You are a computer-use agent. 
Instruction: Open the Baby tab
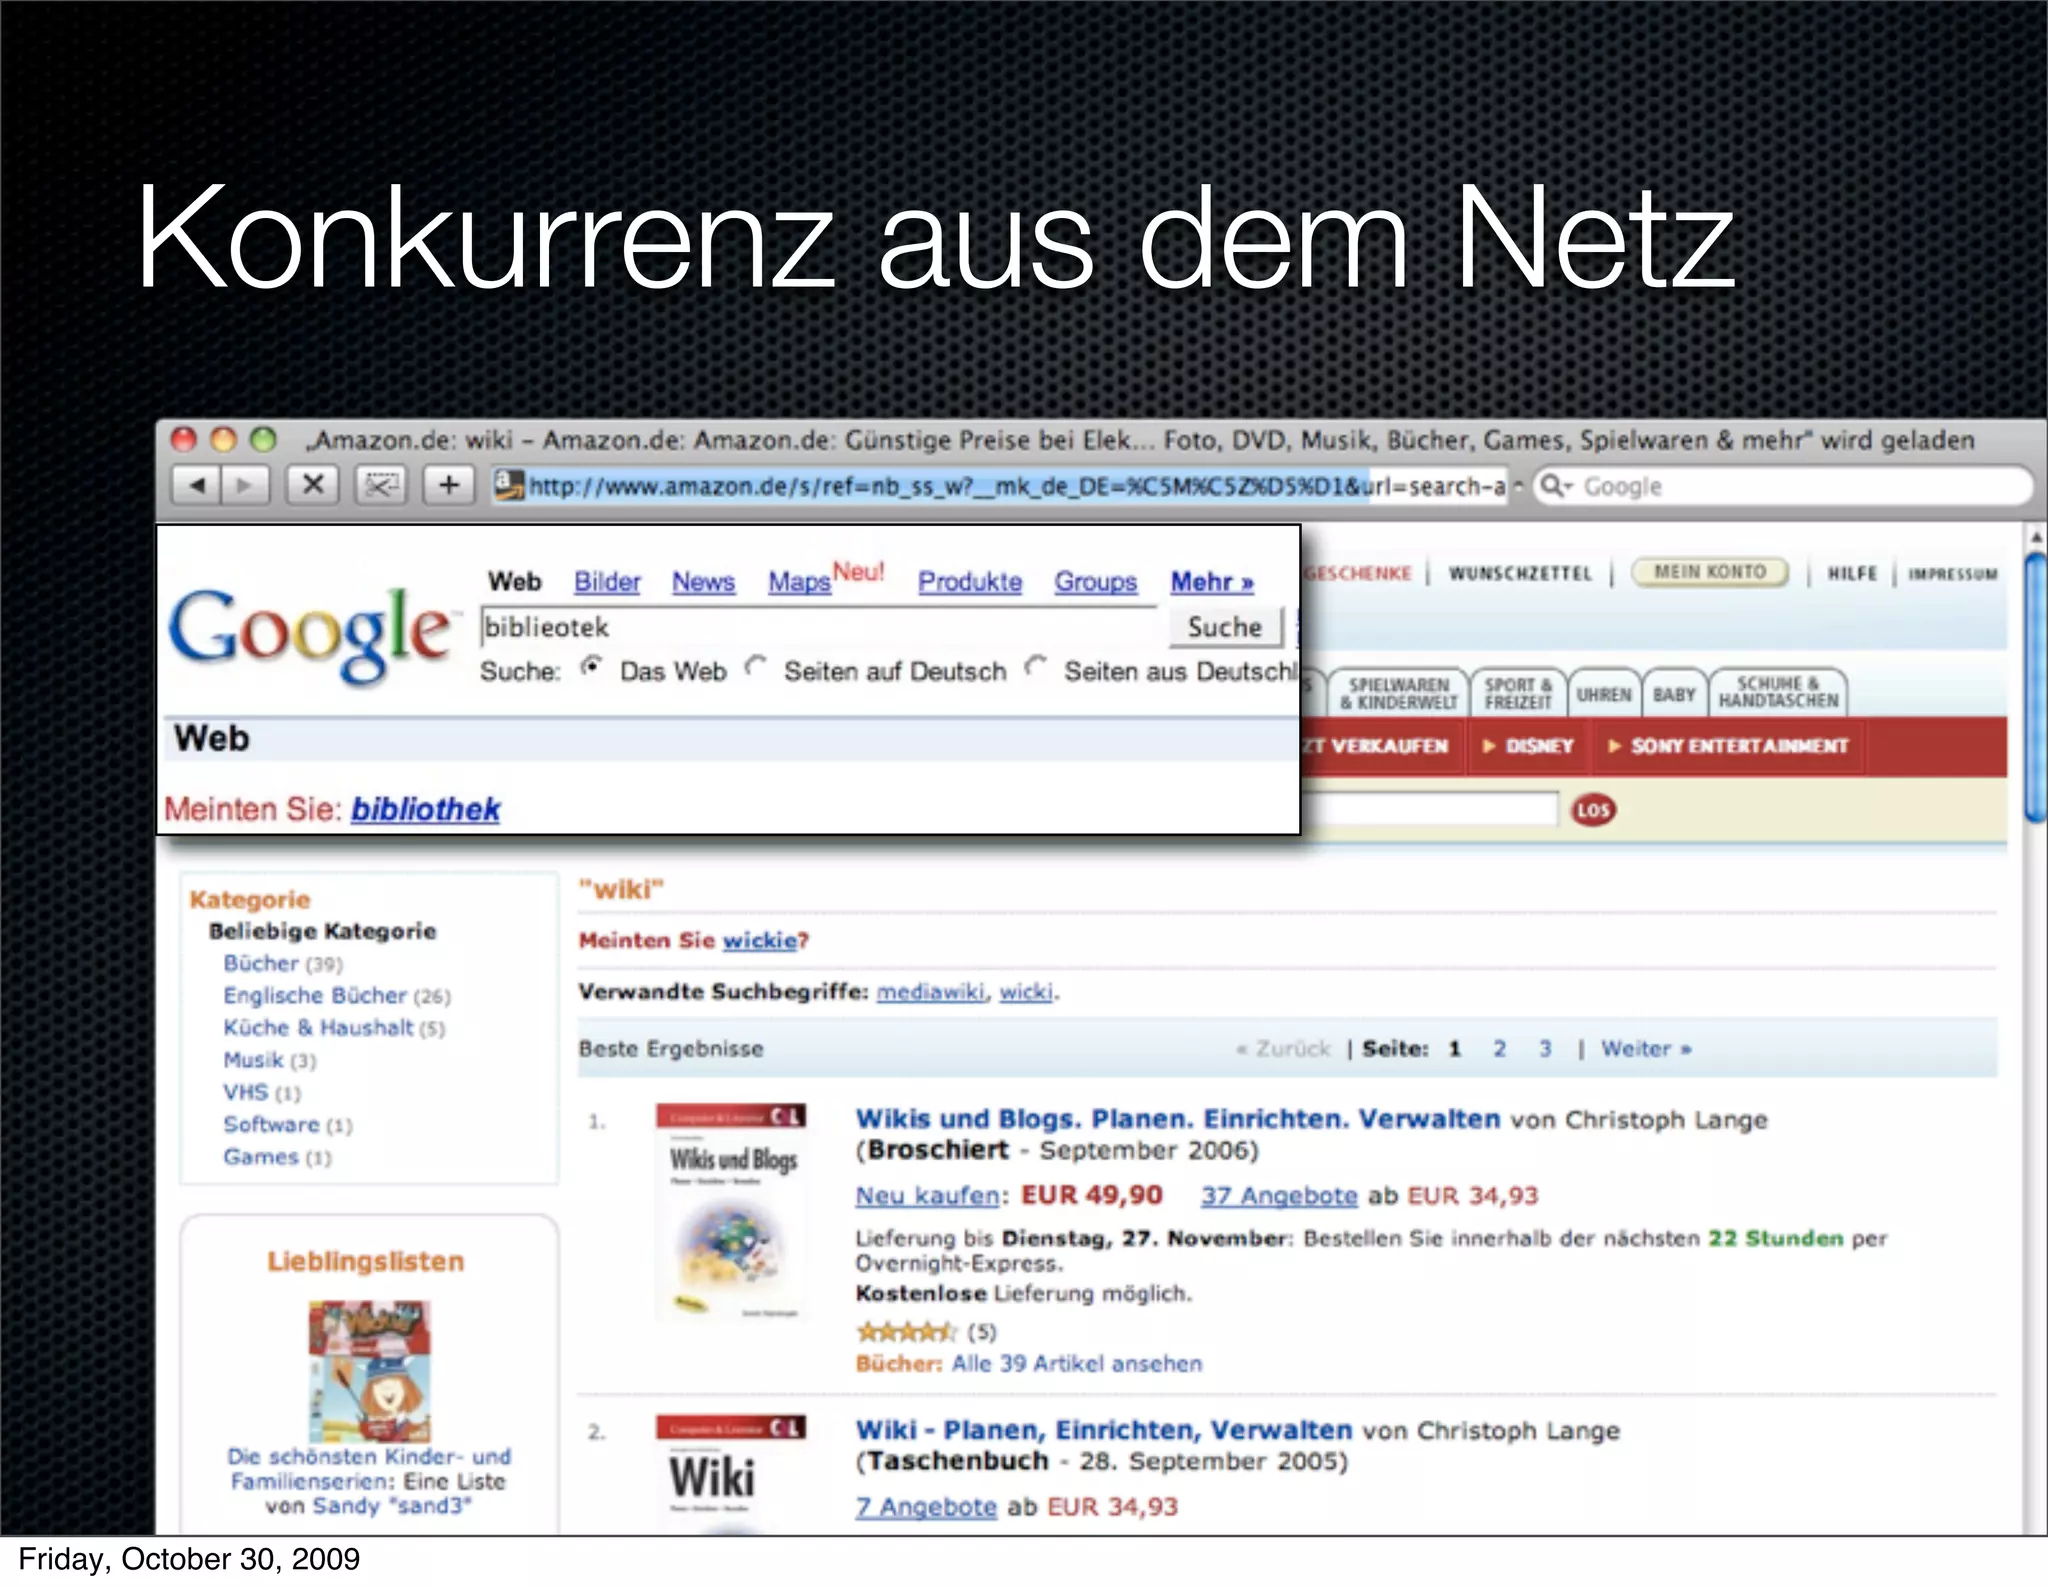[x=1674, y=694]
